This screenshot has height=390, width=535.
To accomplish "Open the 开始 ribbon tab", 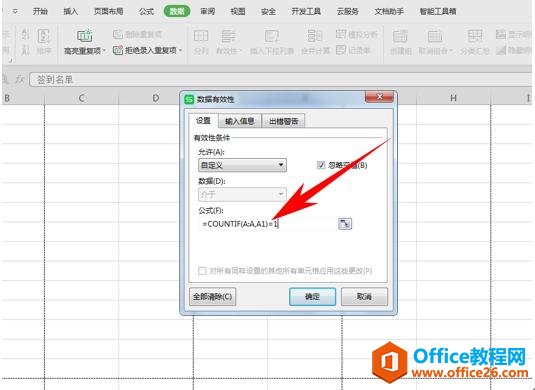I will (x=40, y=12).
